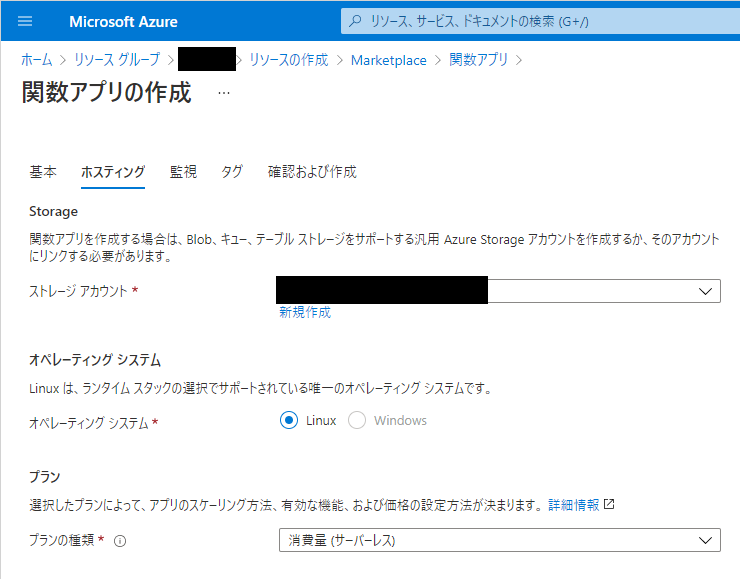Select the ホスティング tab

(x=113, y=172)
